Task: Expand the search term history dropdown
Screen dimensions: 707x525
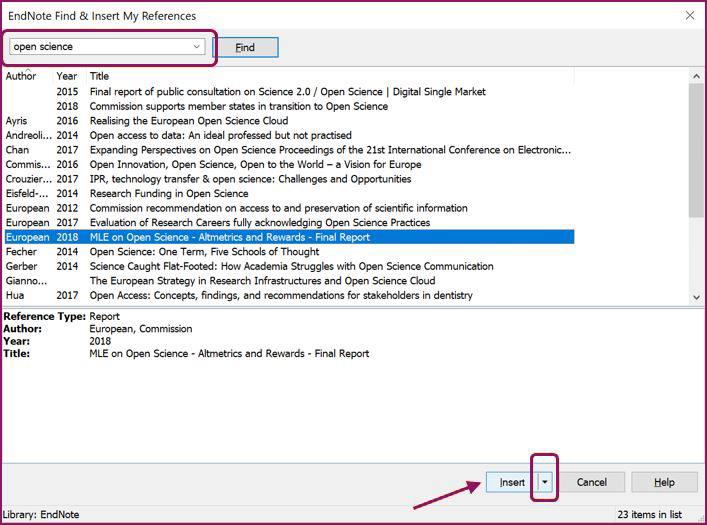Action: click(196, 47)
